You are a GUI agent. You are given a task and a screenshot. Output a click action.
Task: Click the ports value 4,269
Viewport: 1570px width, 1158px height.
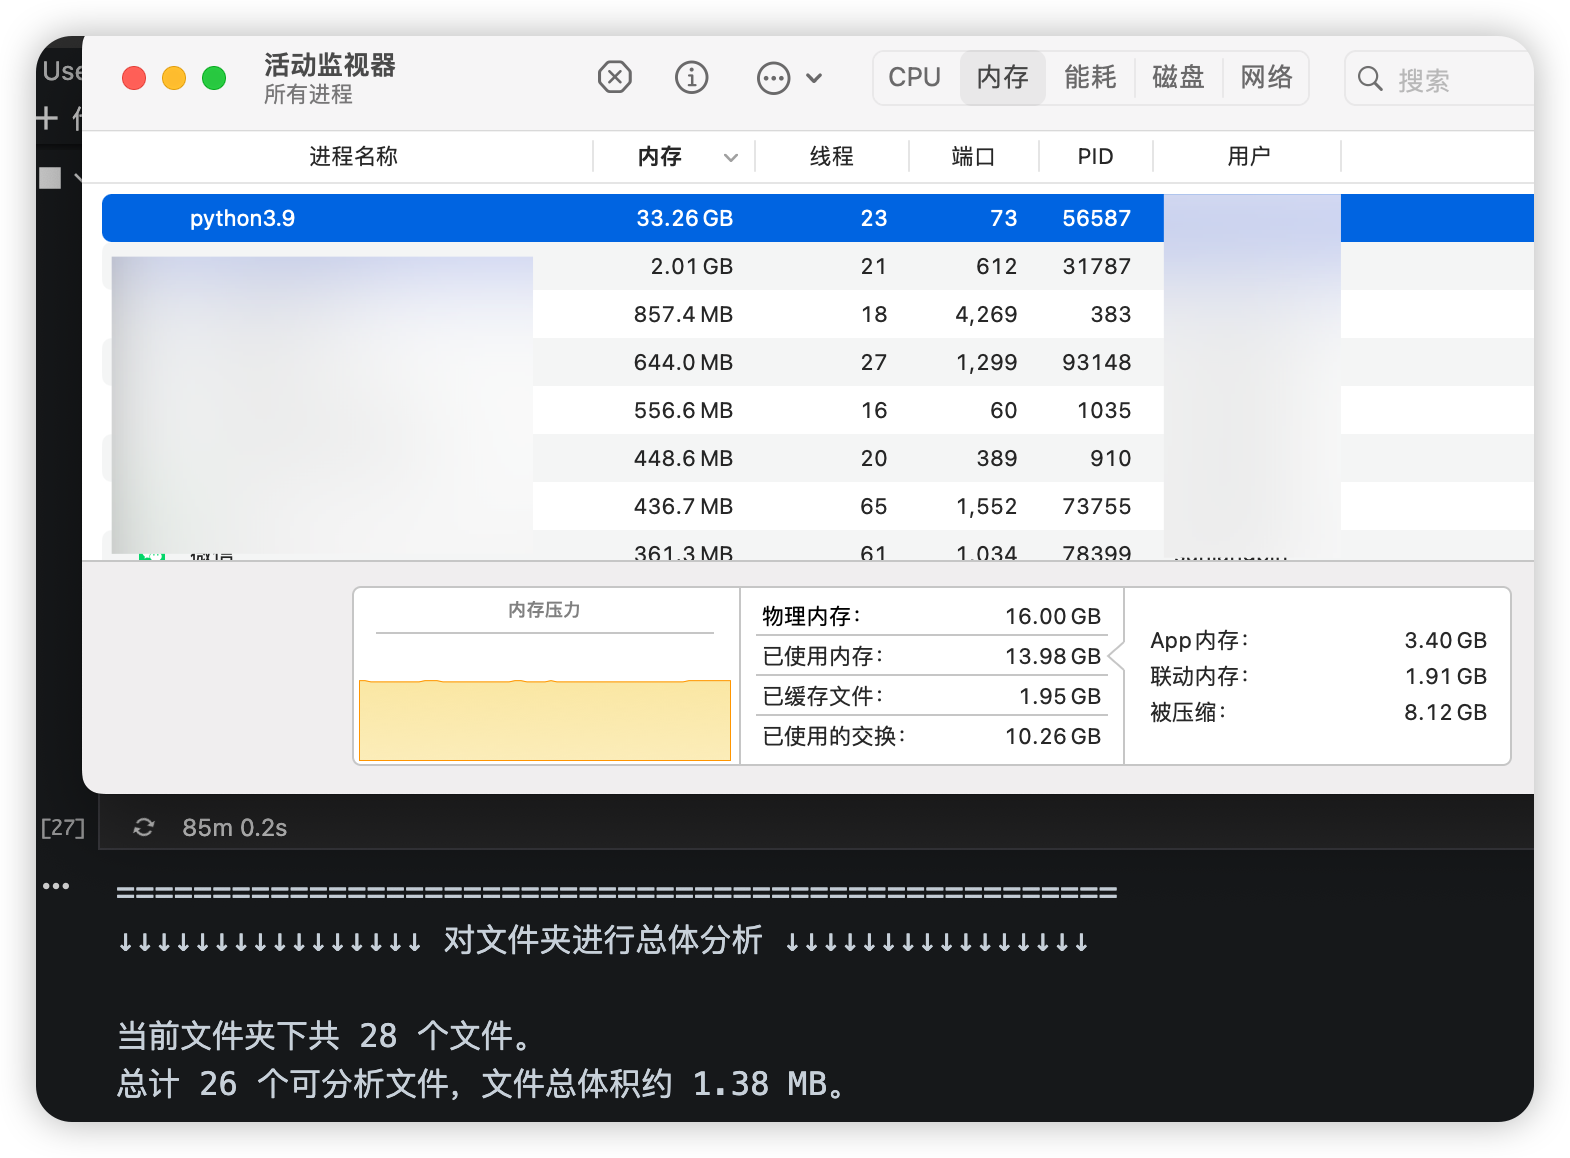[x=986, y=314]
